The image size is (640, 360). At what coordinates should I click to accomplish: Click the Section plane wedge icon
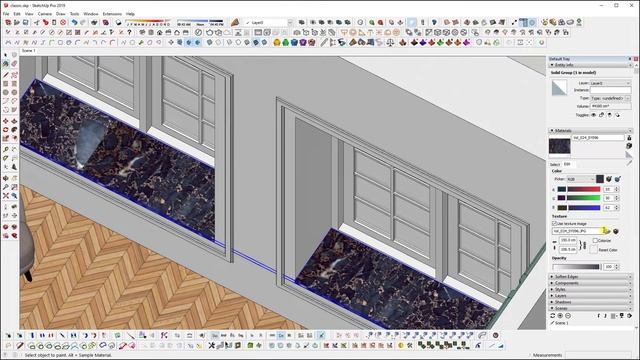(x=235, y=22)
